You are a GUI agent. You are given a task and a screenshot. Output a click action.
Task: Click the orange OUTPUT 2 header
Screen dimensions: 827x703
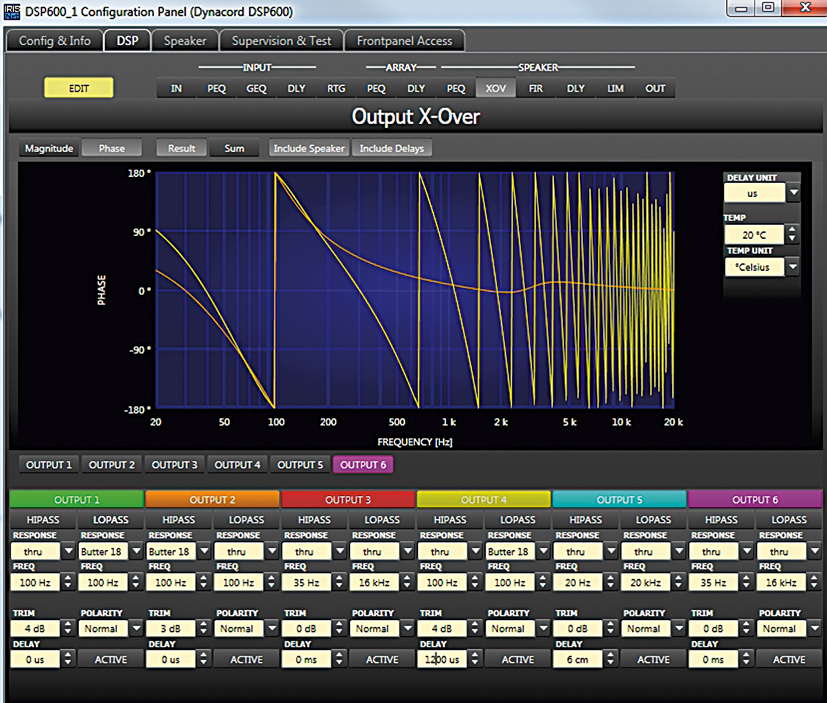point(212,499)
